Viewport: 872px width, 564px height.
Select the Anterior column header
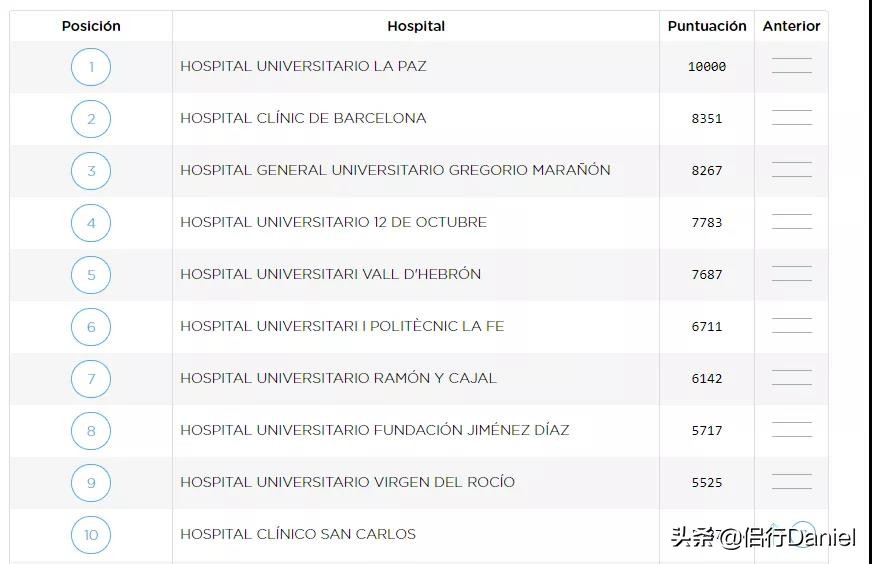(791, 26)
